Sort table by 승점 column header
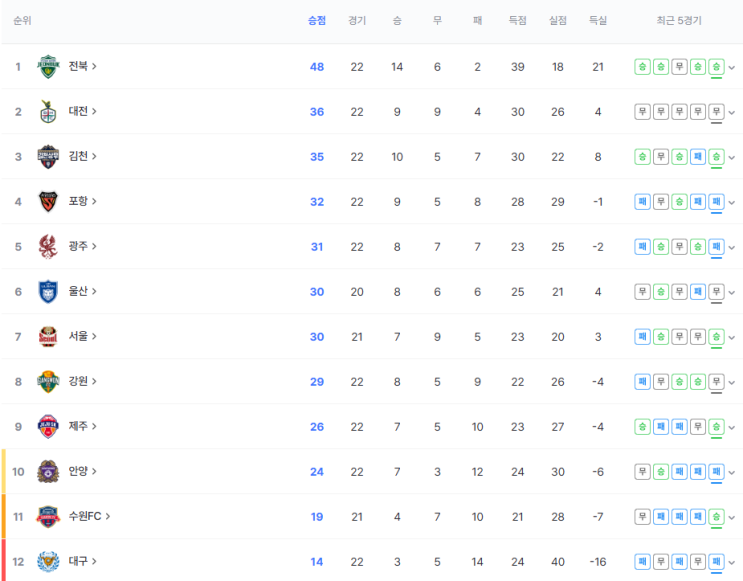 pyautogui.click(x=317, y=20)
